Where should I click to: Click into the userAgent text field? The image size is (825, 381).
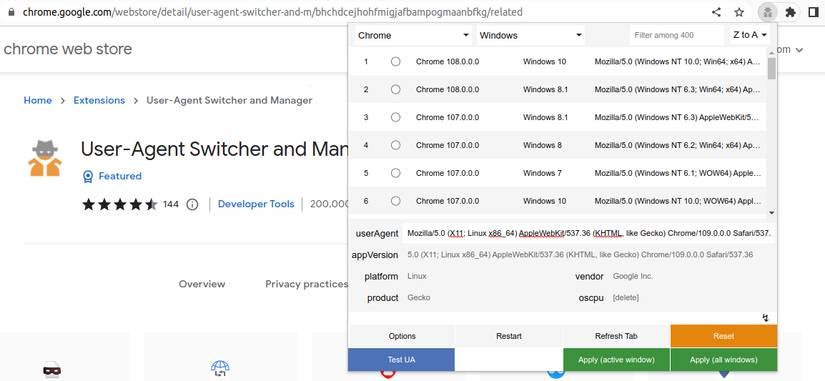(589, 233)
